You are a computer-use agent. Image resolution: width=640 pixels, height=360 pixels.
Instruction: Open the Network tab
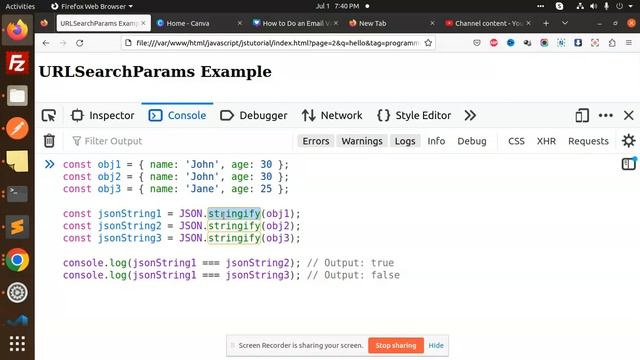pyautogui.click(x=332, y=116)
